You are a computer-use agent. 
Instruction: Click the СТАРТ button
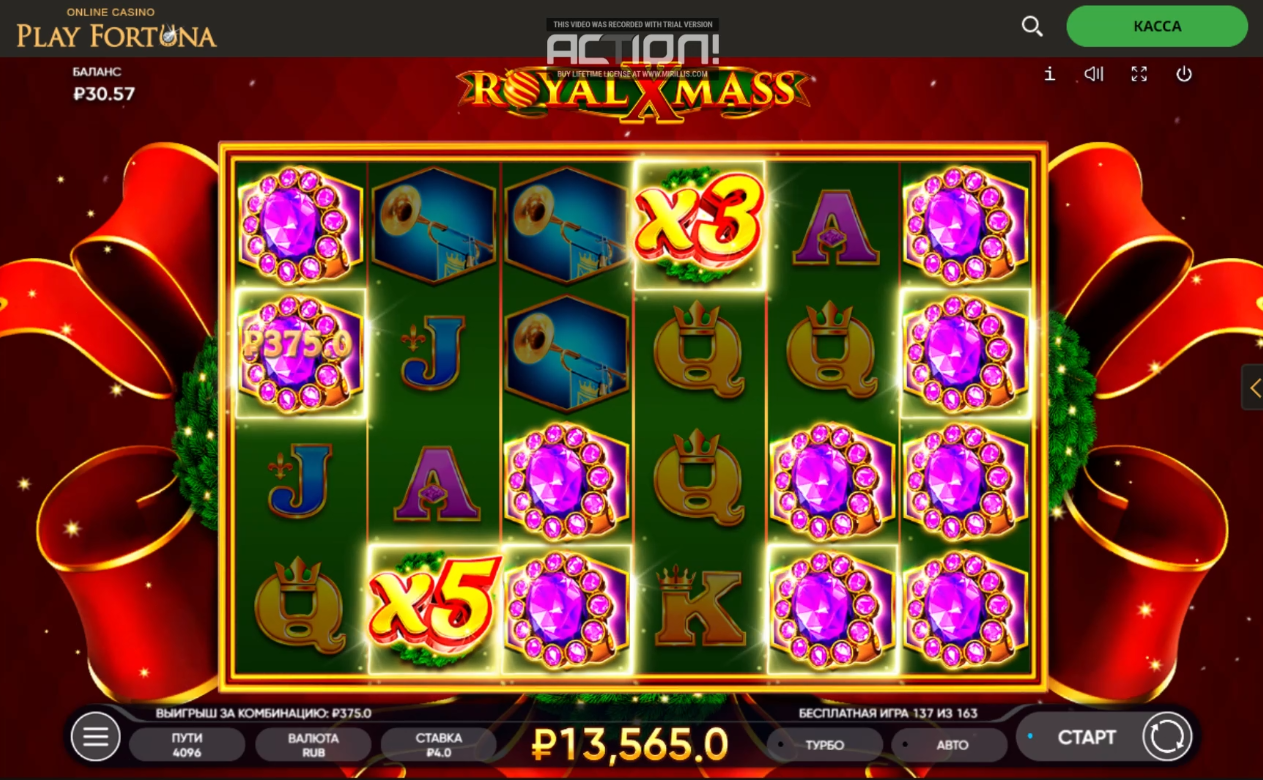tap(1087, 737)
